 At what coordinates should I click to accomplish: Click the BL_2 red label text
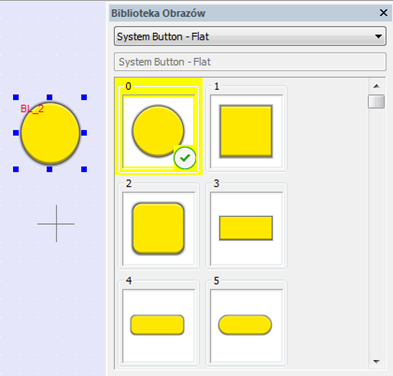32,109
